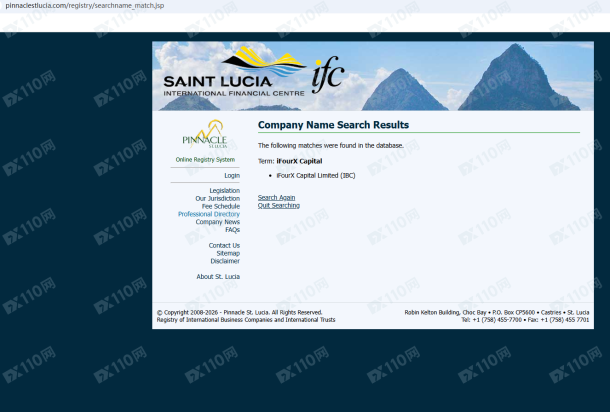Viewport: 610px width, 412px height.
Task: Open About St. Lucia
Action: [x=218, y=277]
